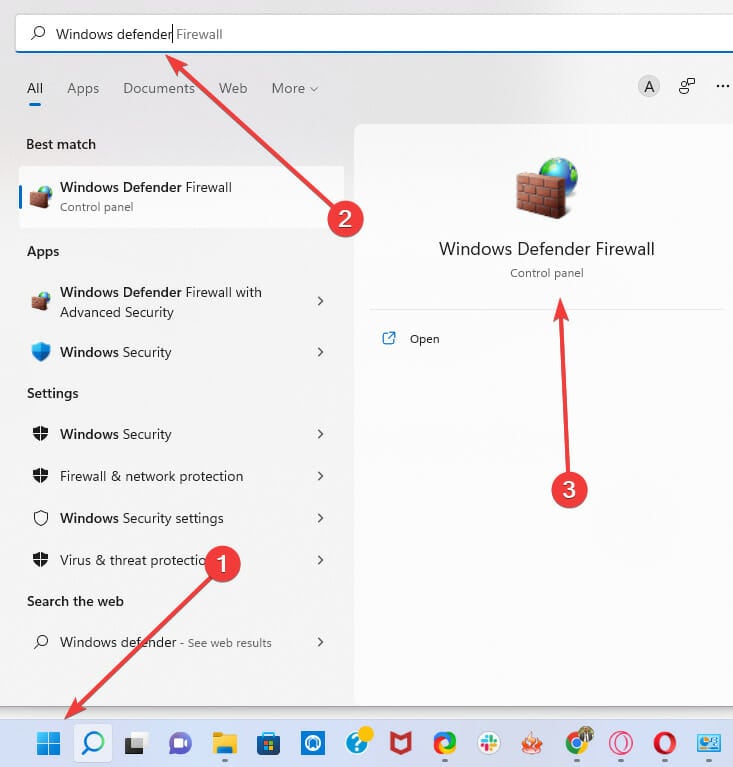Select 'Windows defender - See web results'
The height and width of the screenshot is (767, 733).
(x=166, y=642)
